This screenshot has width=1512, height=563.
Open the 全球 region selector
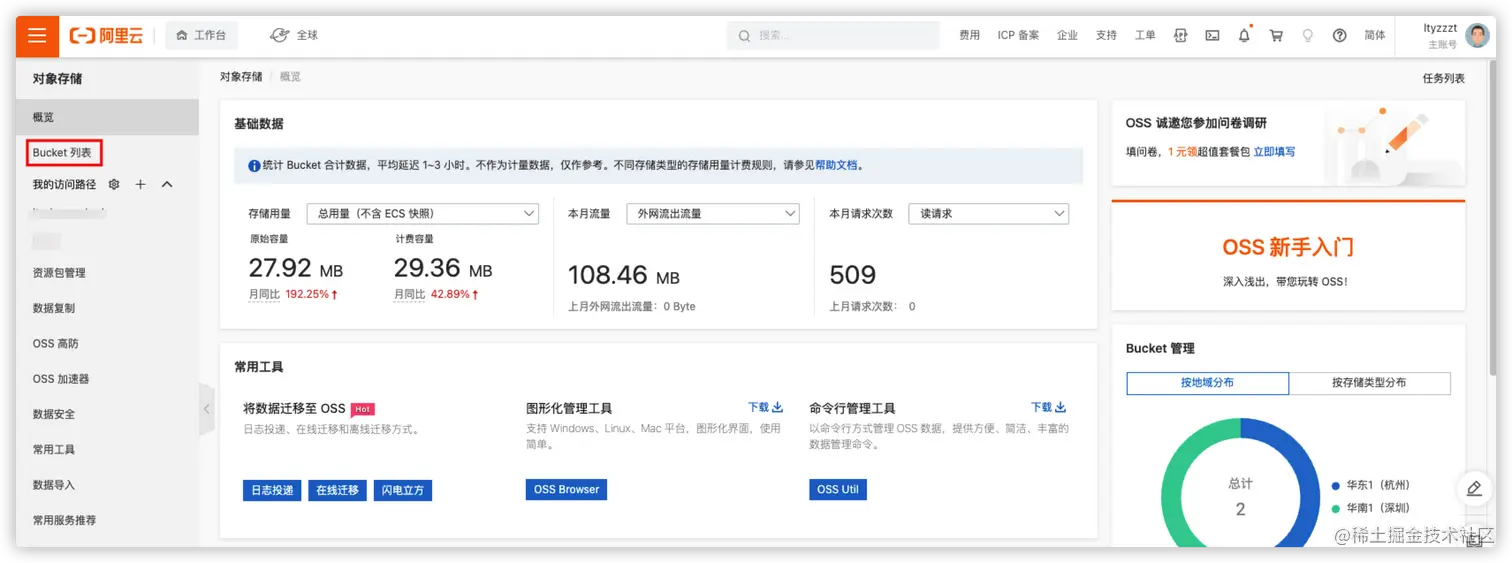(x=294, y=35)
